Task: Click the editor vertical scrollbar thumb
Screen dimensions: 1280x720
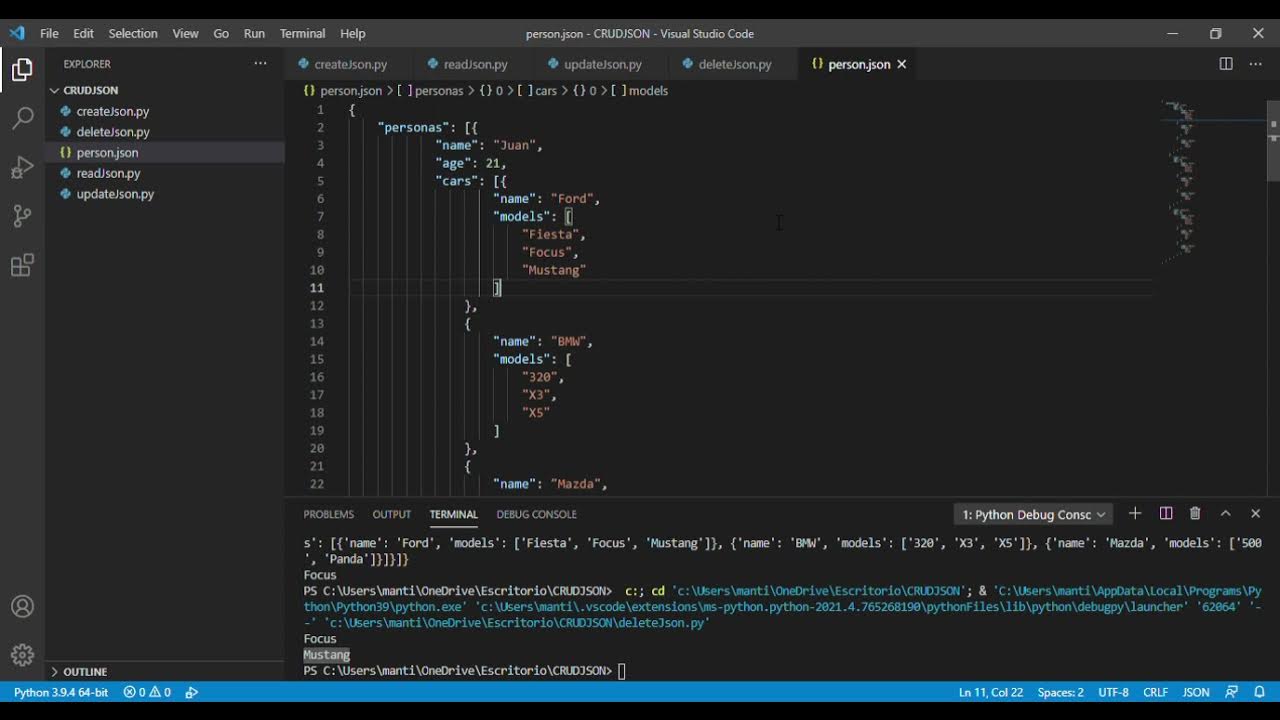Action: click(x=1273, y=140)
